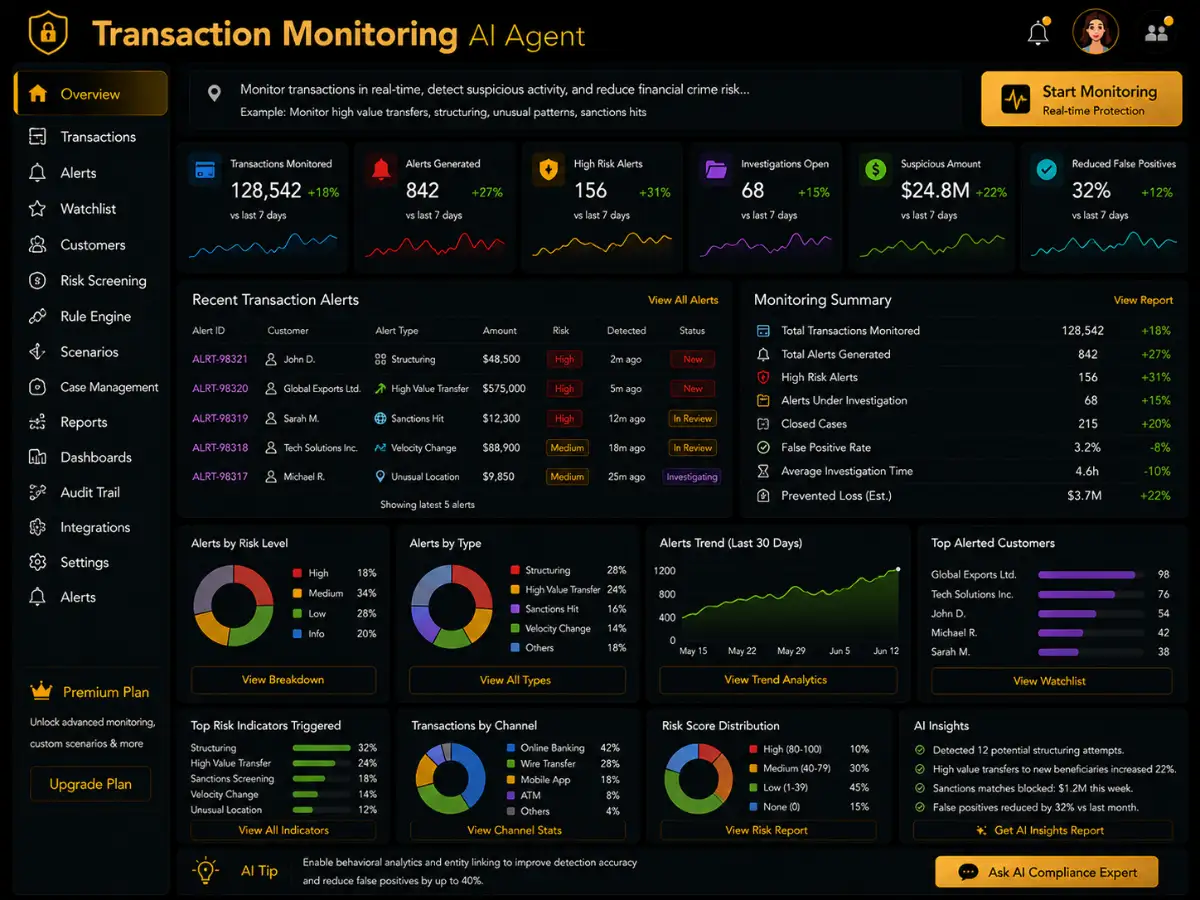
Task: Click the purple Sanctions Hit legend swatch
Action: coord(515,608)
